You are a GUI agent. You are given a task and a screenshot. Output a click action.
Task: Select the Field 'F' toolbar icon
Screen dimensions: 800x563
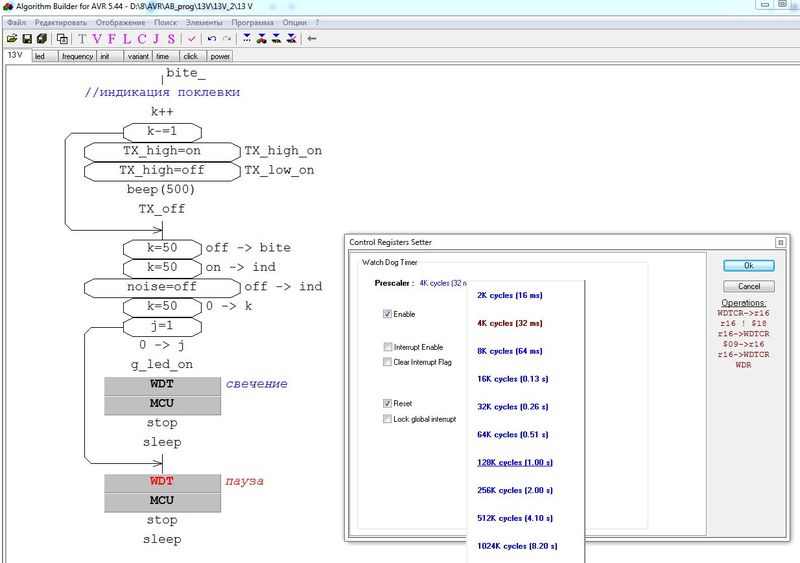click(x=111, y=39)
